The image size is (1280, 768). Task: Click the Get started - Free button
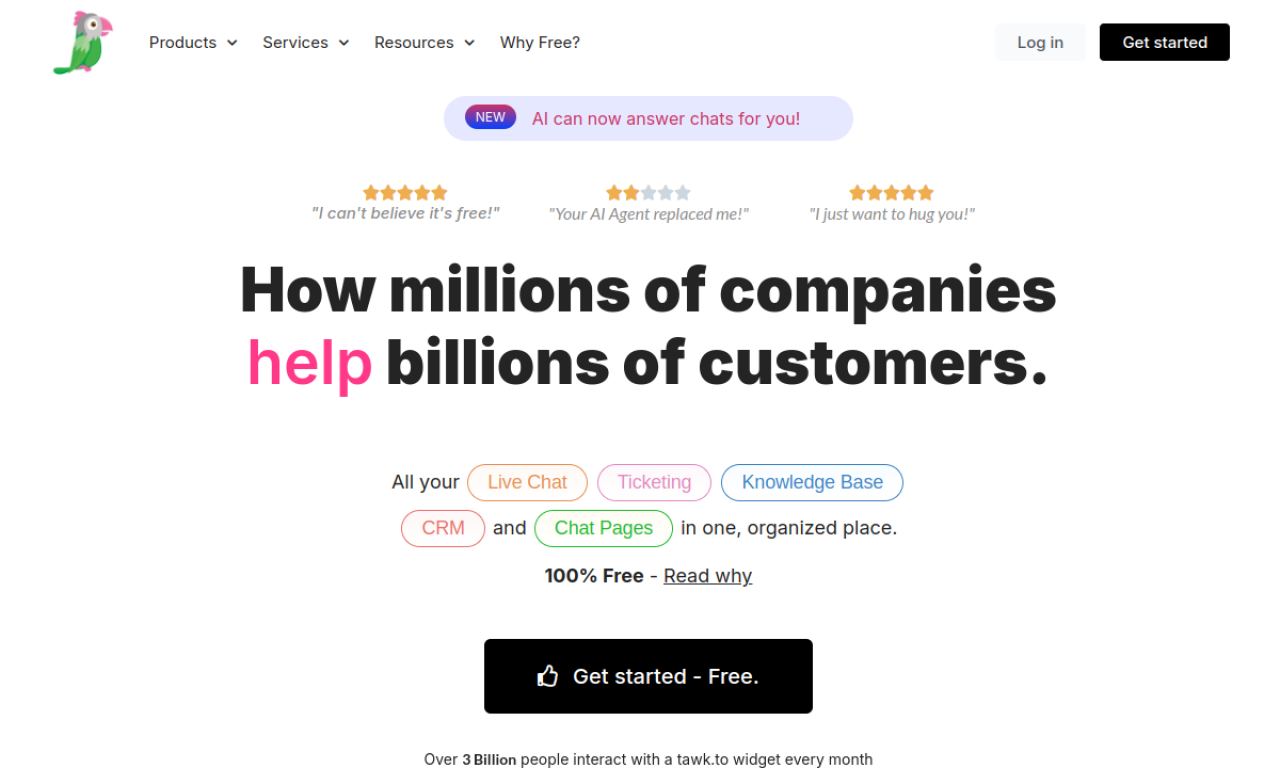point(648,677)
